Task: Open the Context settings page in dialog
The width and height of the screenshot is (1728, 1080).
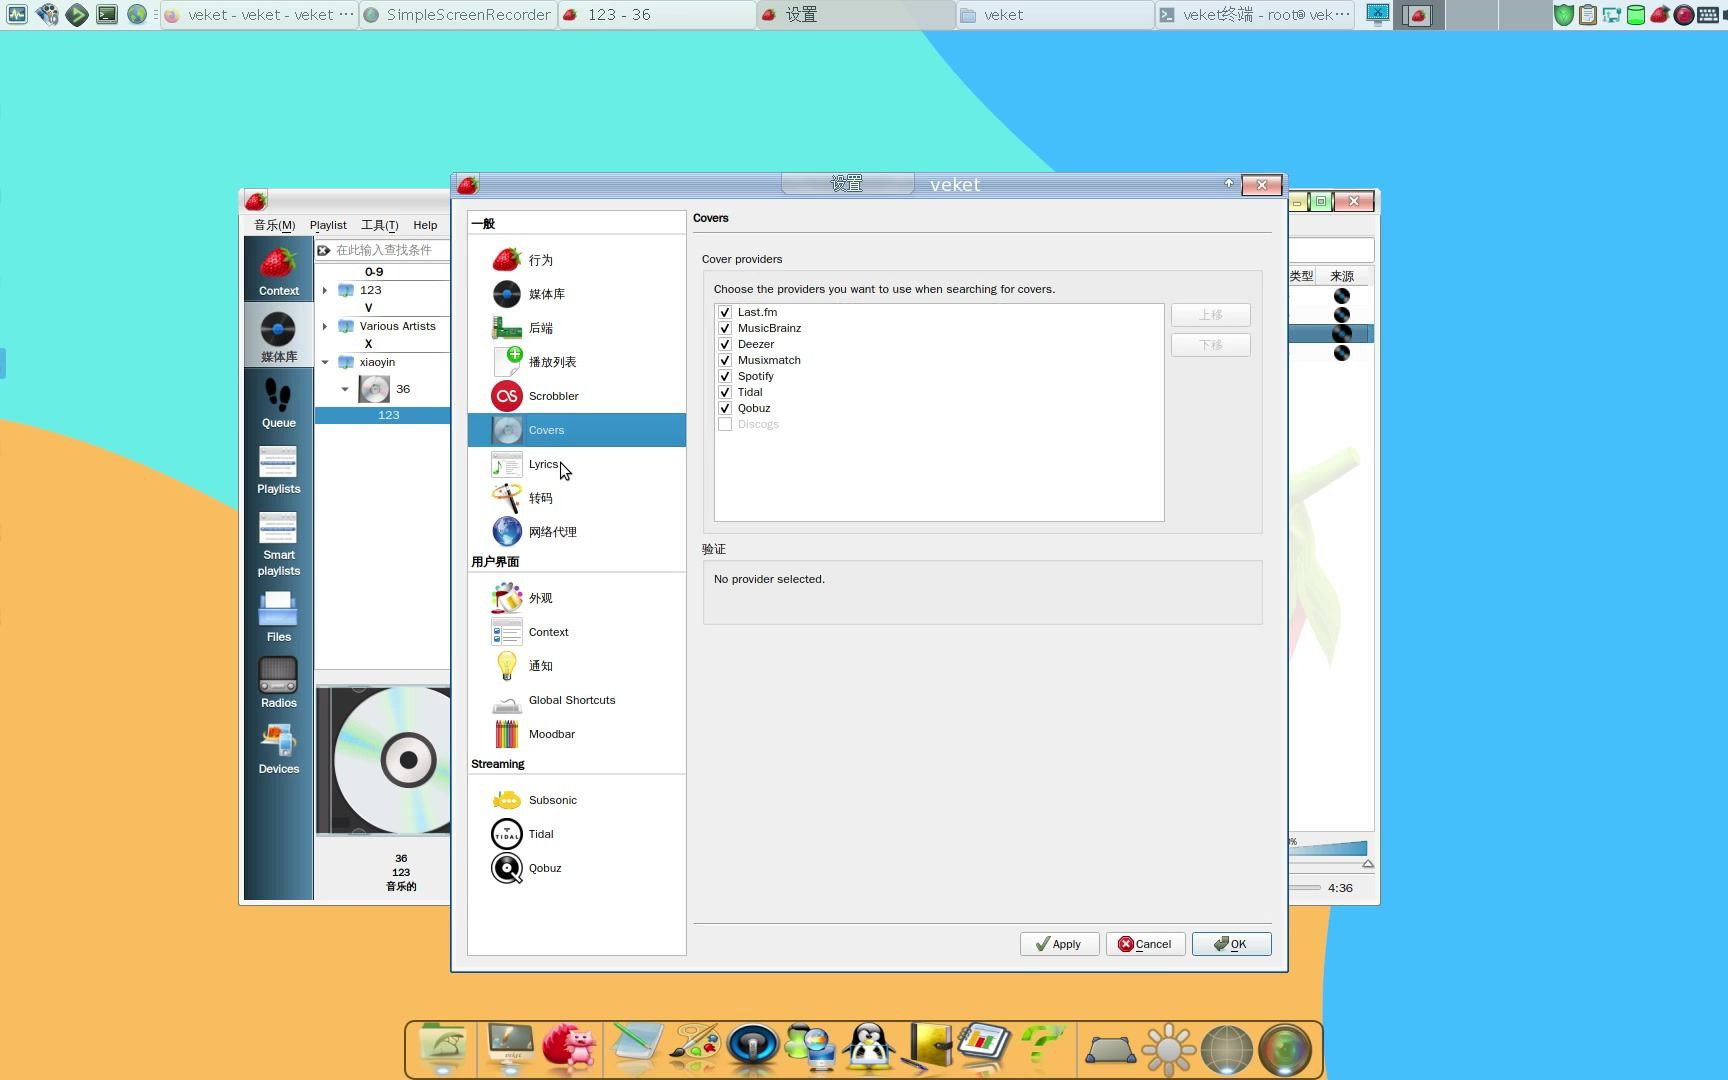Action: point(576,632)
